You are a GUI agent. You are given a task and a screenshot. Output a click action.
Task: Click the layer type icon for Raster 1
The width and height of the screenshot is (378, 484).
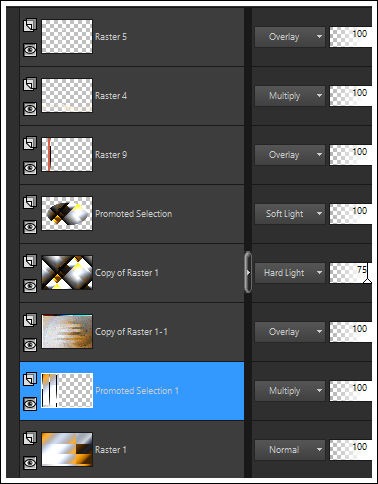pos(30,438)
